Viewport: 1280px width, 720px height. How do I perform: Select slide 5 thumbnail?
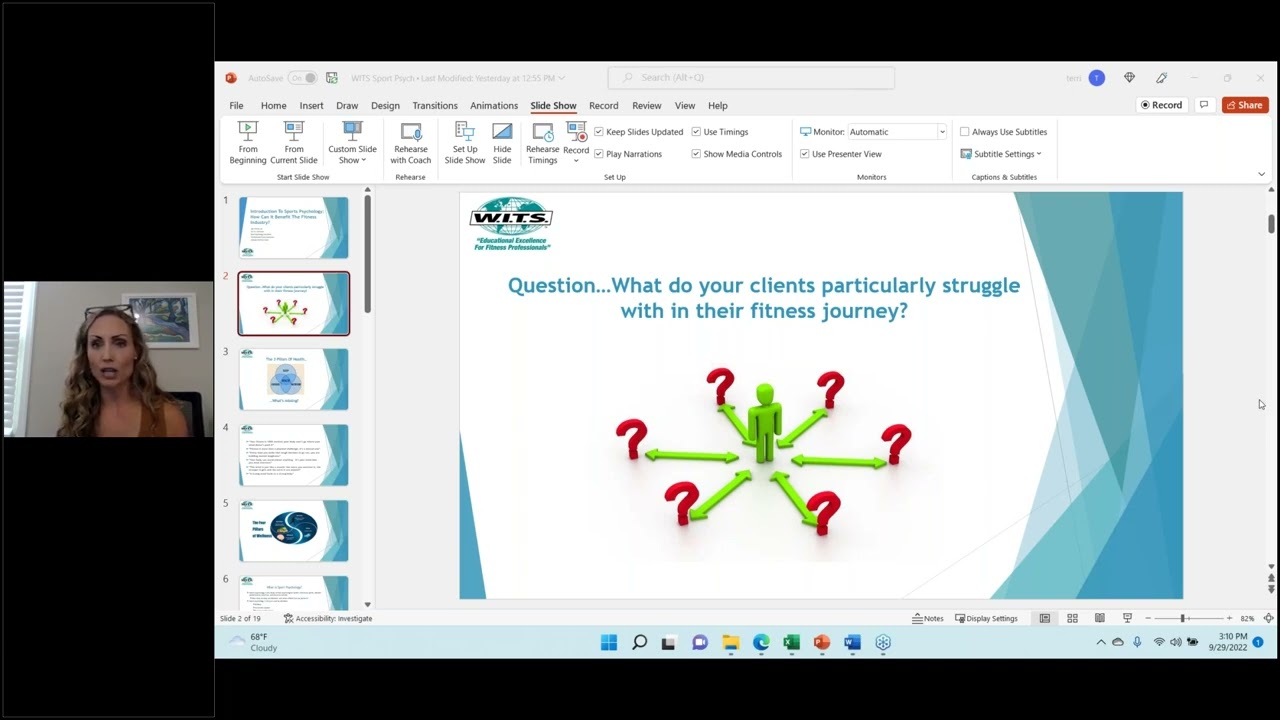point(294,531)
